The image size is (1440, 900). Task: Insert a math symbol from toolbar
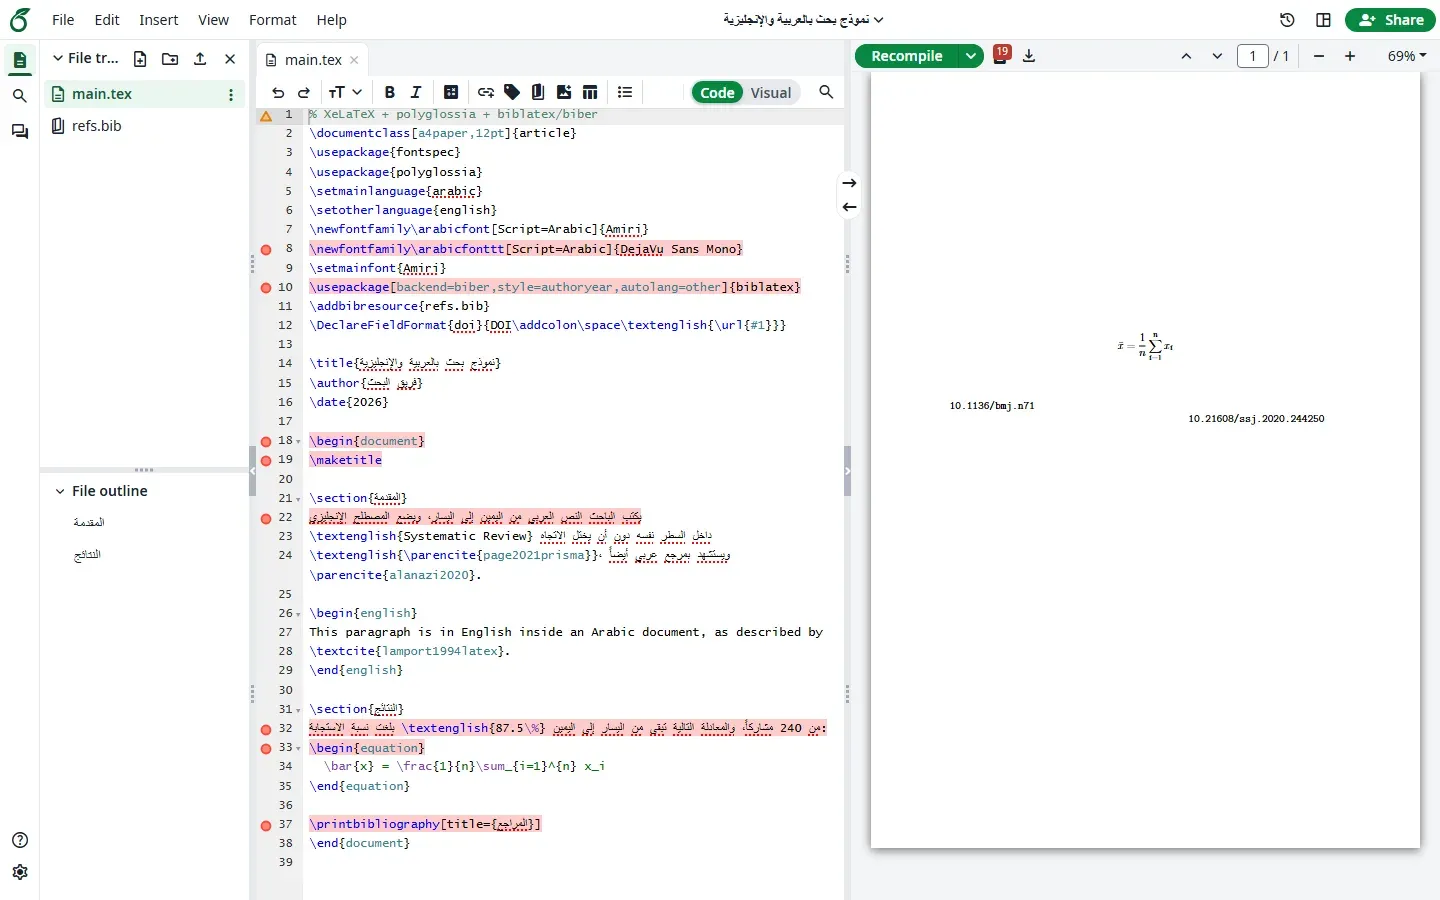click(x=451, y=92)
